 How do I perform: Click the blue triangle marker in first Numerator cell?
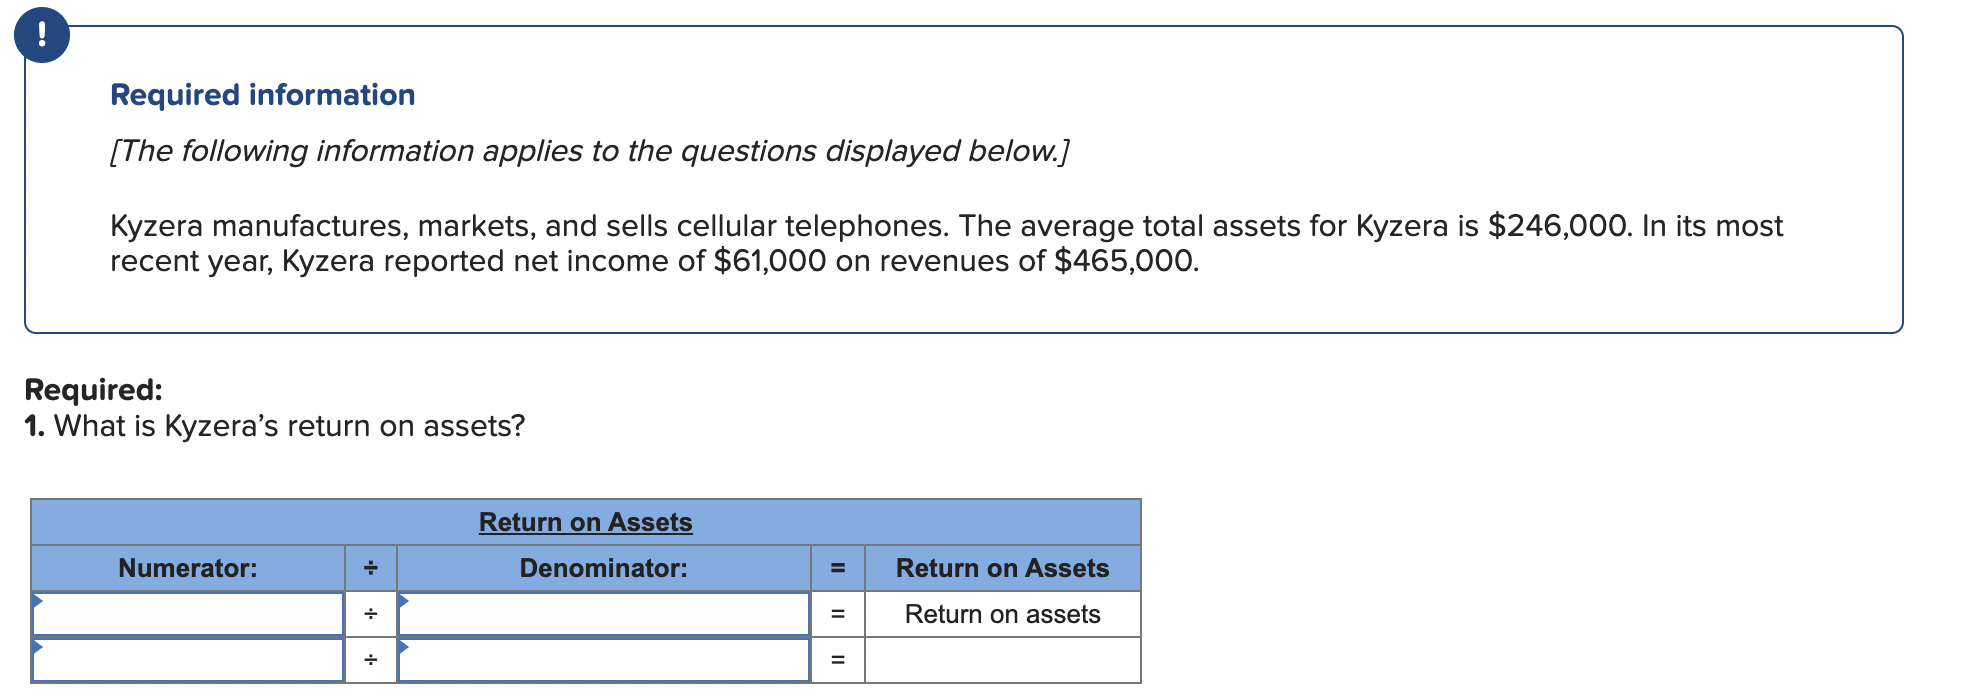point(40,601)
